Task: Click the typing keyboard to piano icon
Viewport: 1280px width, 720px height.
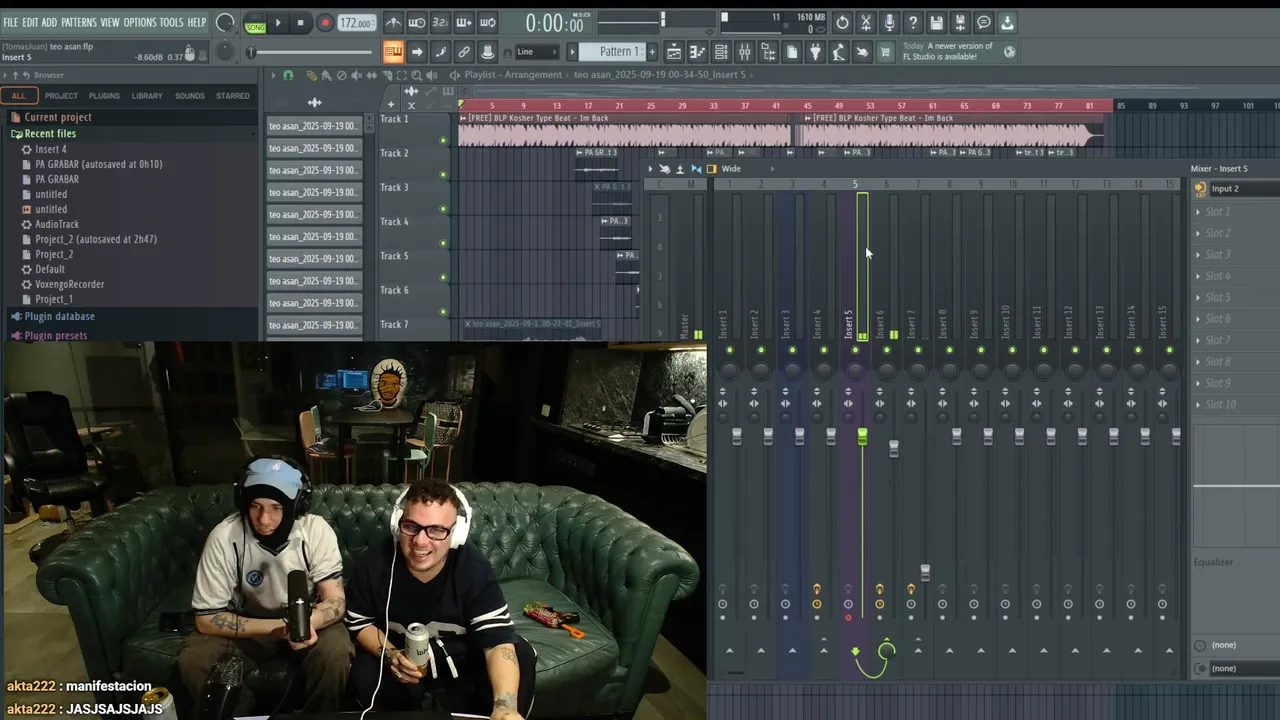Action: [x=394, y=52]
